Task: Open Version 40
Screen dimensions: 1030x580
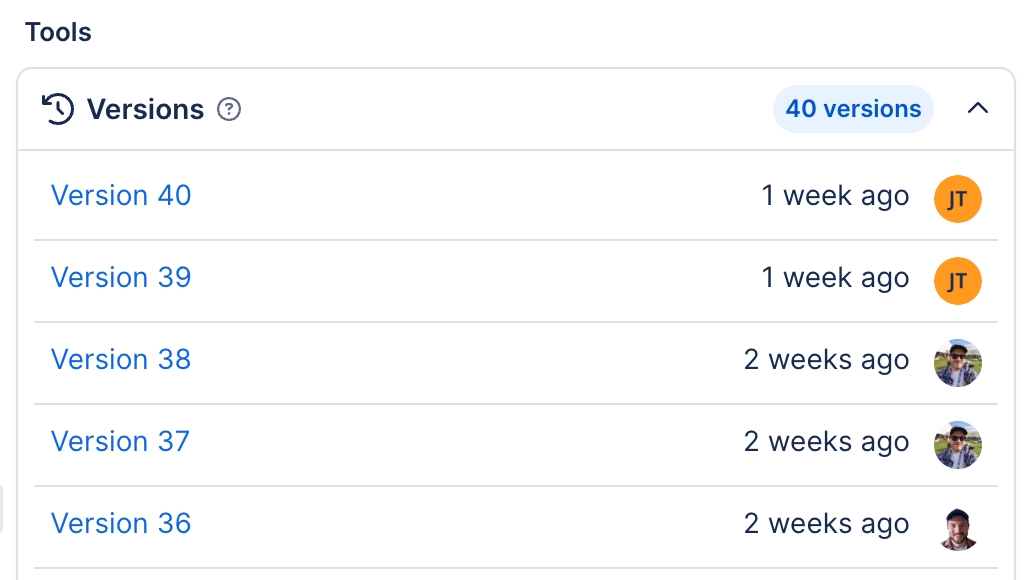Action: (120, 196)
